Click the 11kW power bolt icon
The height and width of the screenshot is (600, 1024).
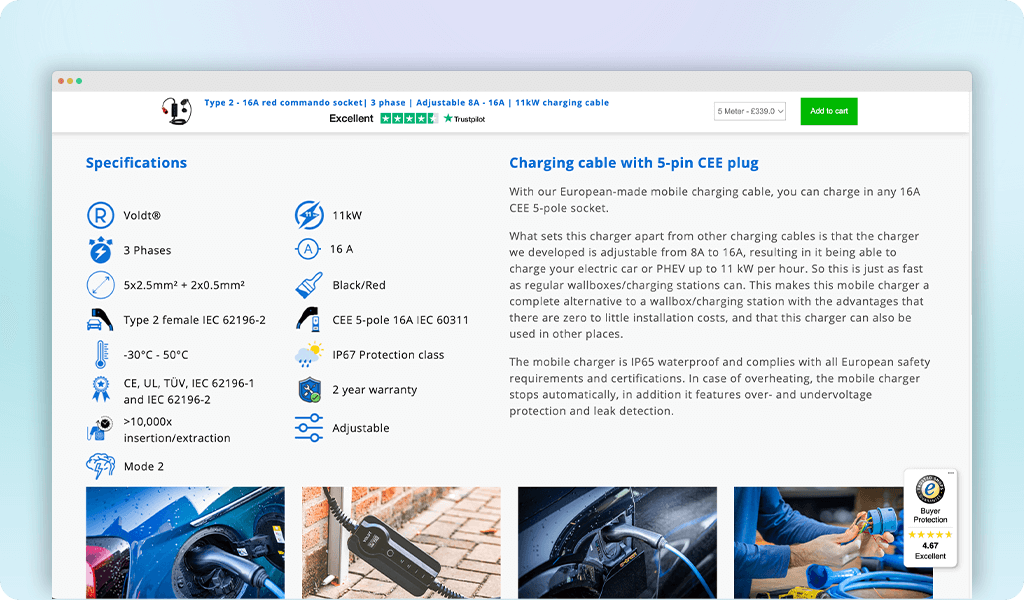(309, 215)
